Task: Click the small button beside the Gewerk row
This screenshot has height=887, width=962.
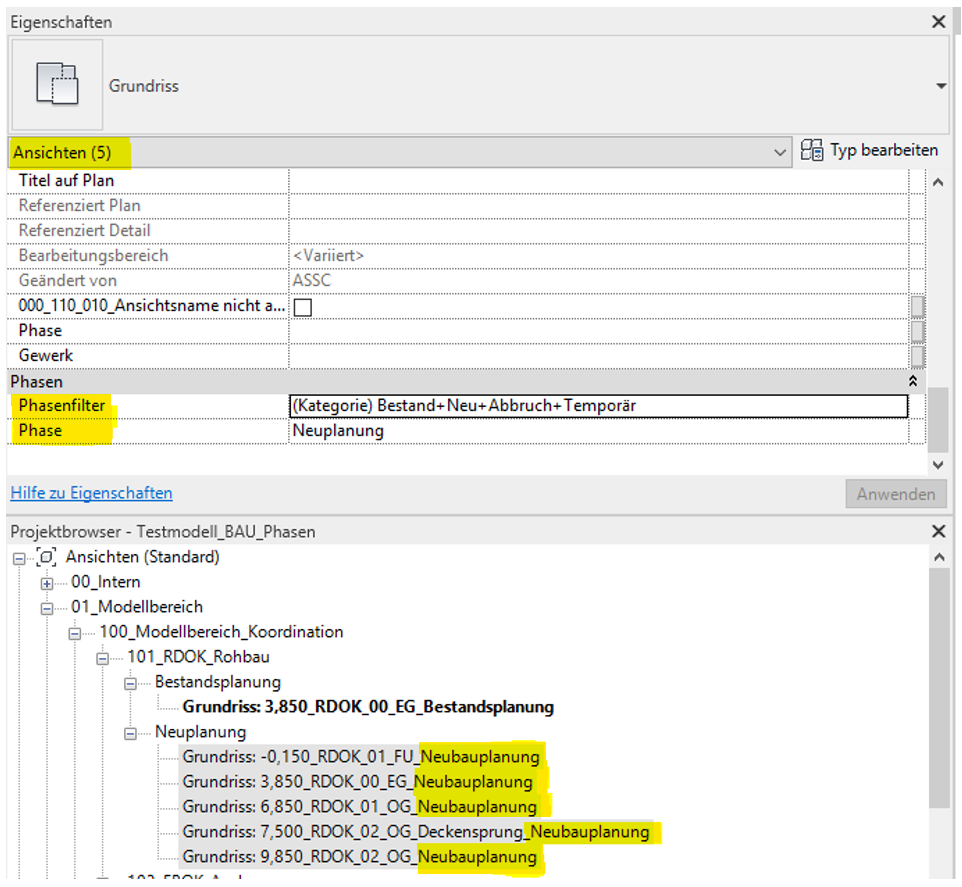Action: (916, 355)
